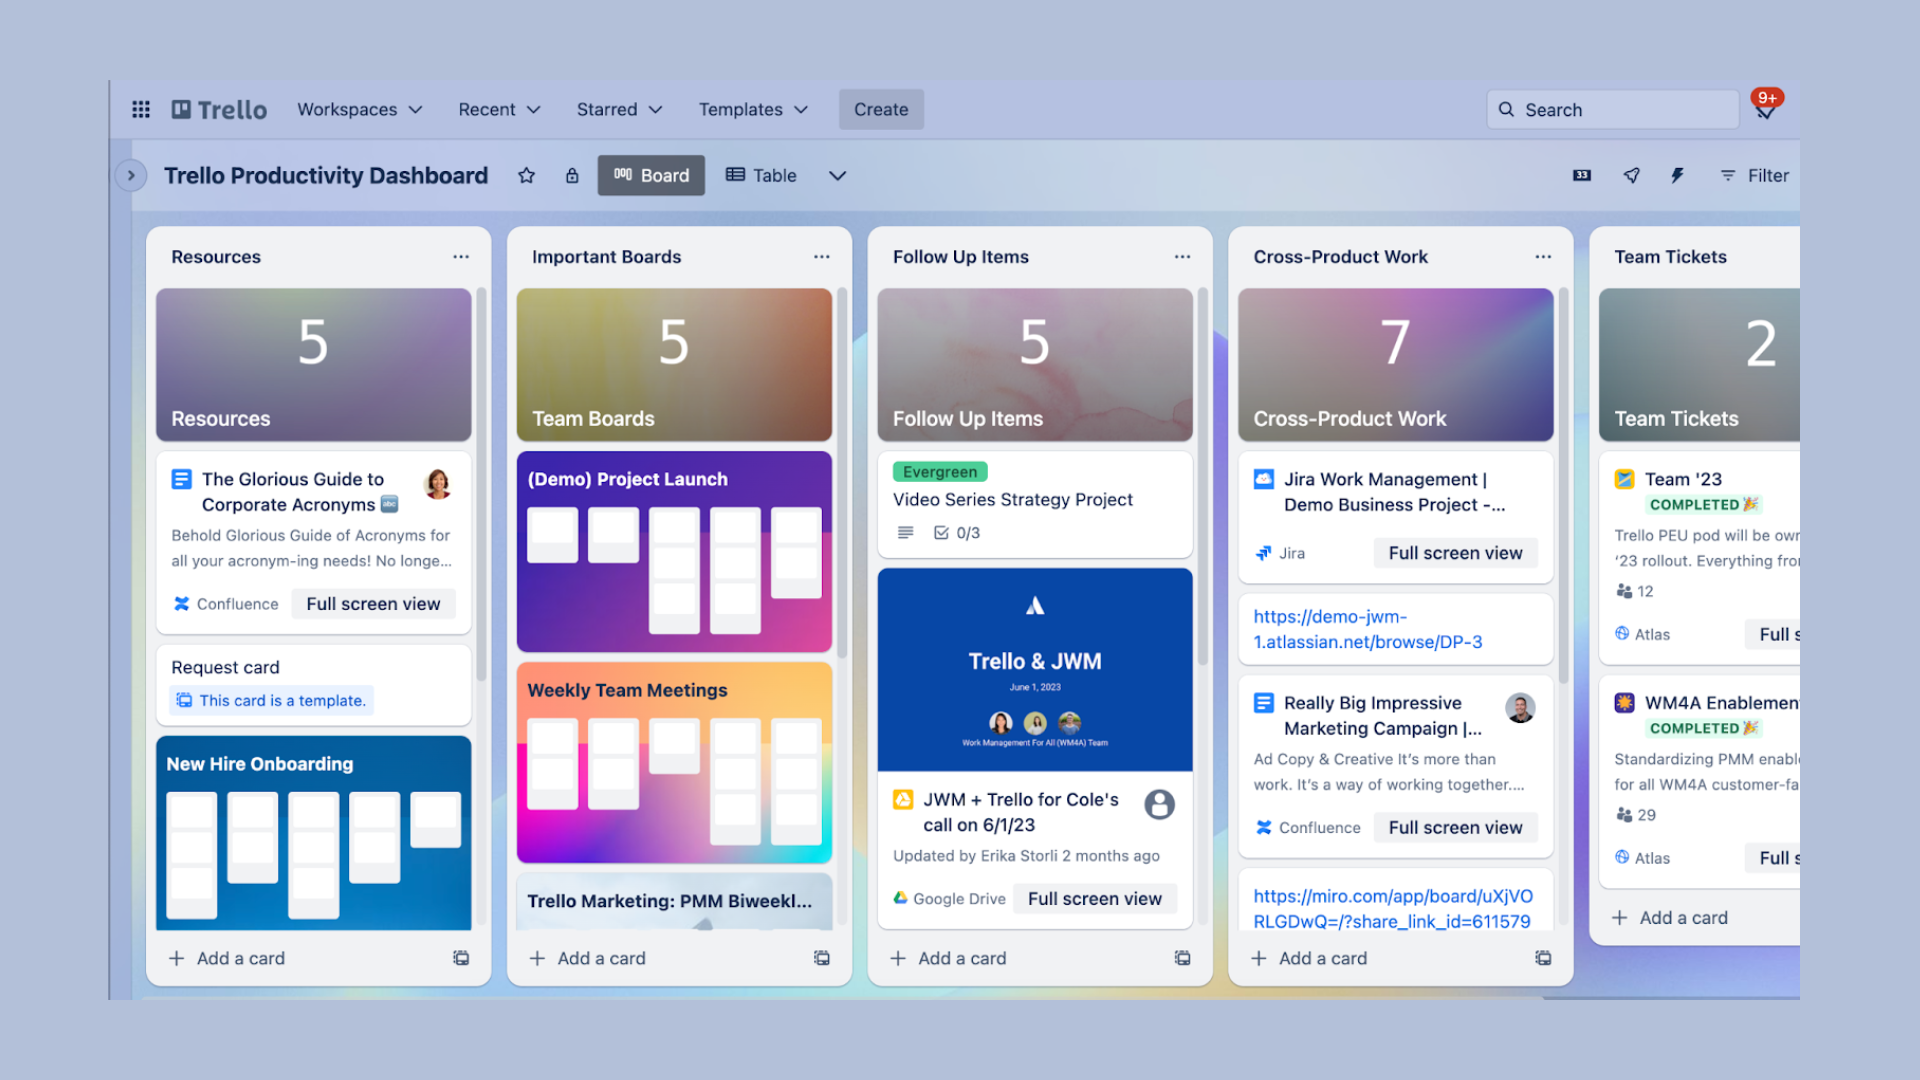
Task: Open the Recent menu
Action: 498,109
